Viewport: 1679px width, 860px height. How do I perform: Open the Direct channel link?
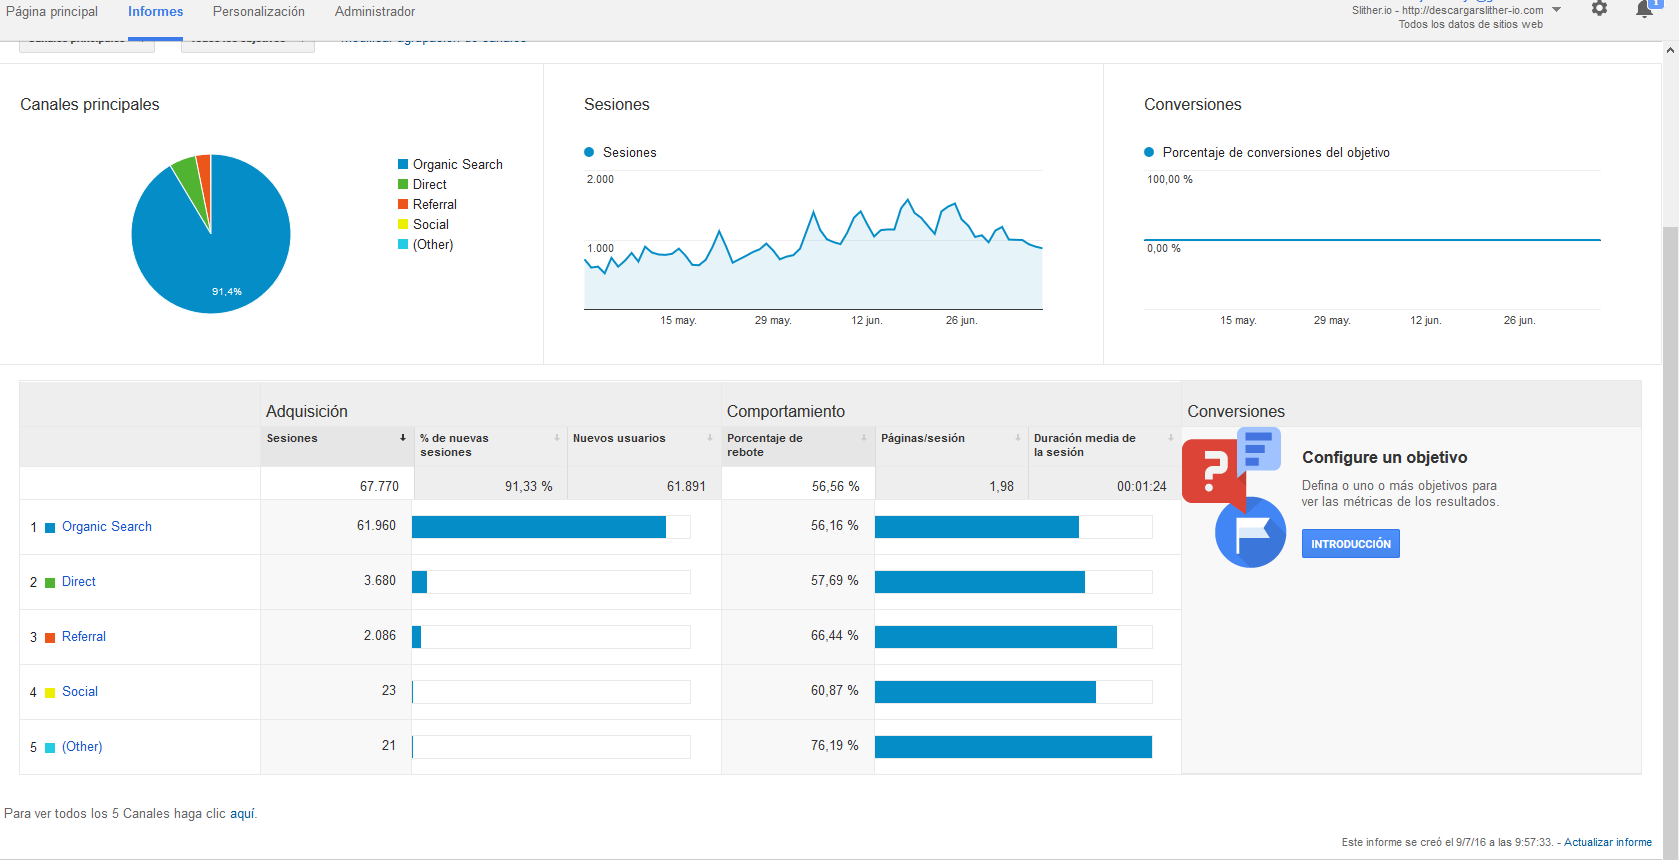coord(79,581)
